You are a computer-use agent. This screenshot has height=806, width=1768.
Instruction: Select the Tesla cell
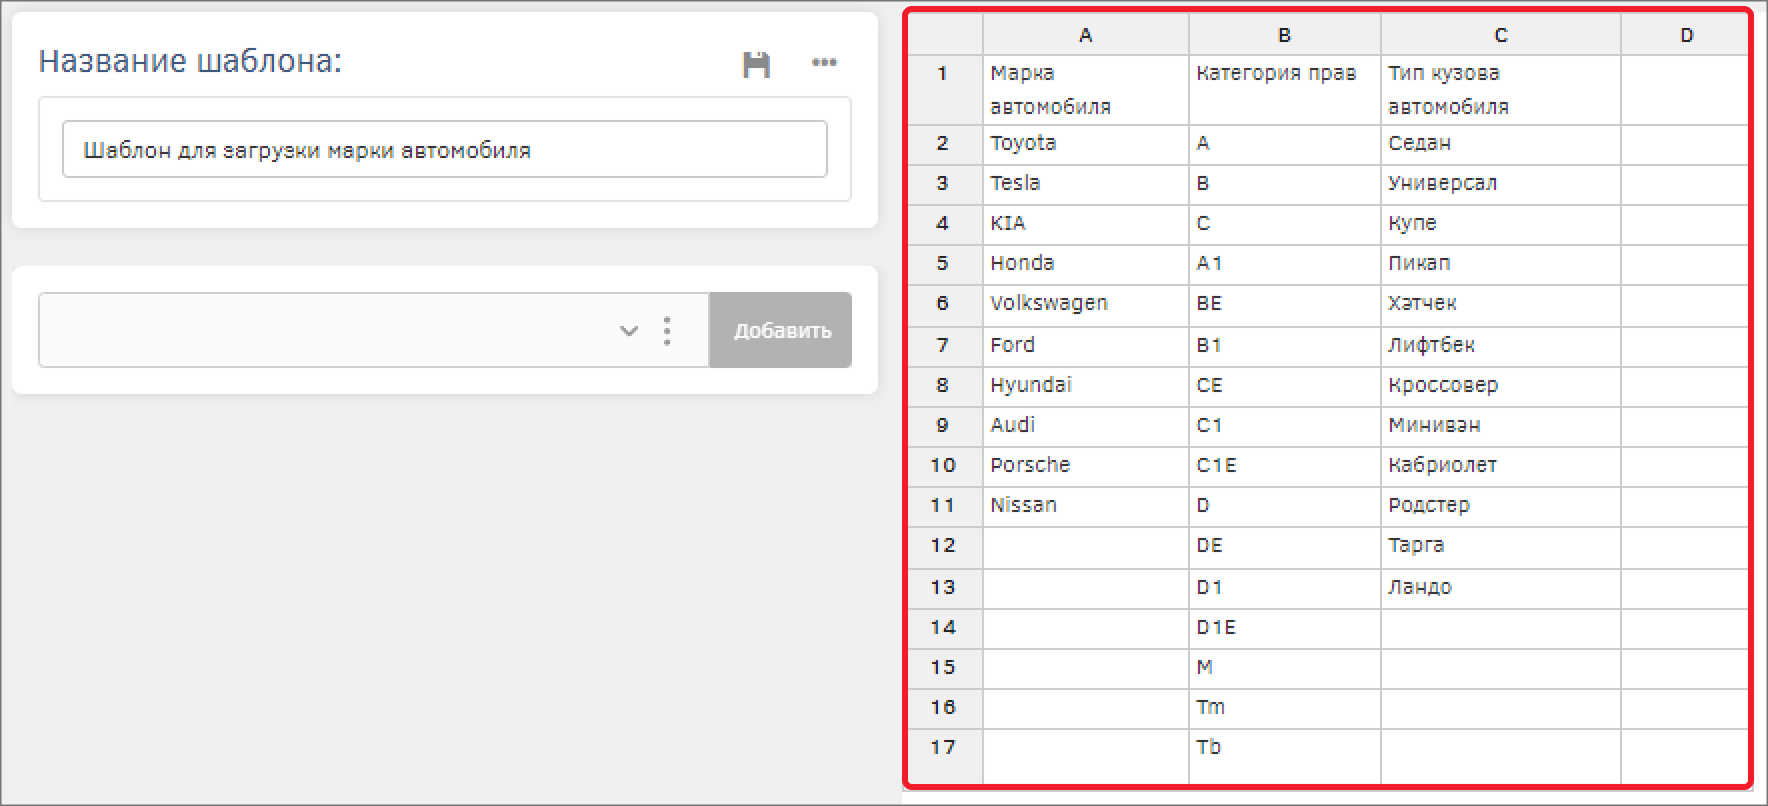(x=1085, y=184)
